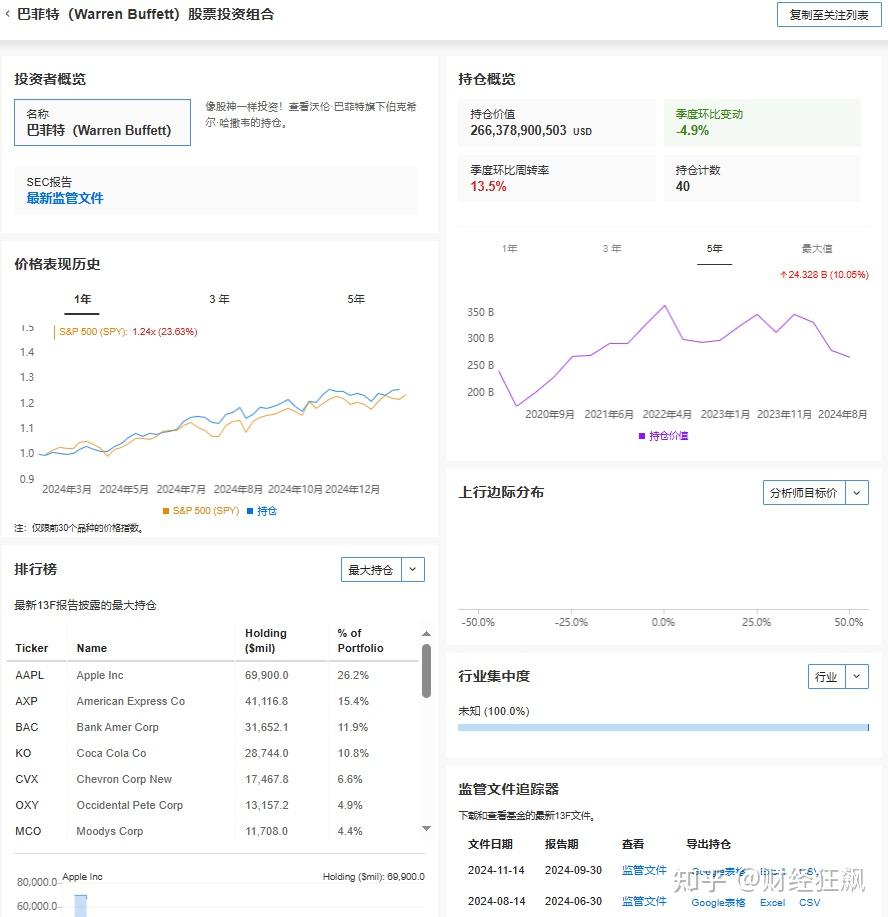The image size is (888, 917).
Task: Click the 季度环比变动 -4.9% card
Action: 762,122
